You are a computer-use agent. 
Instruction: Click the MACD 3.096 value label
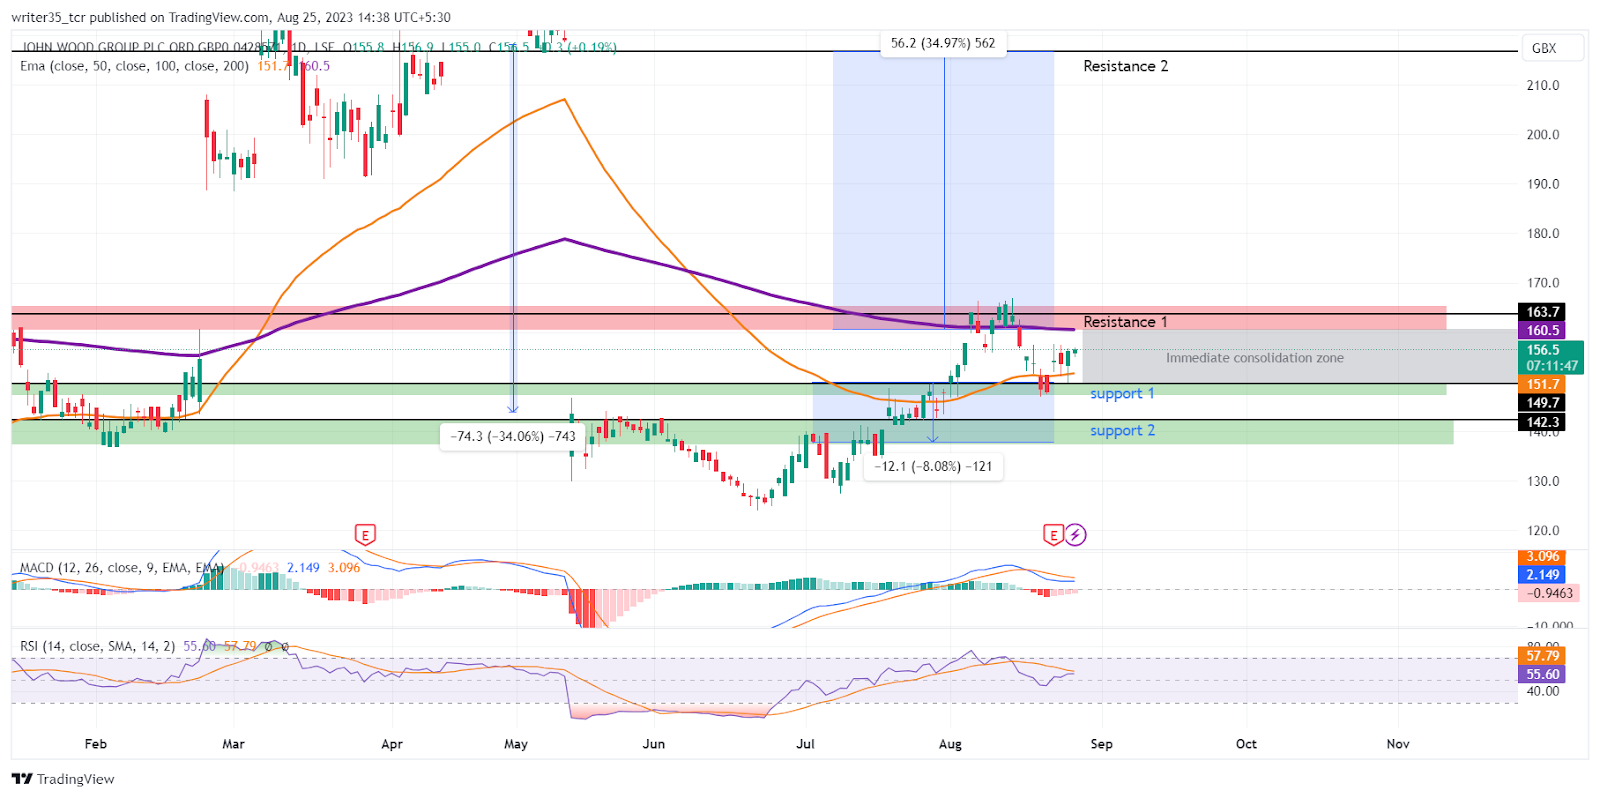coord(1541,557)
